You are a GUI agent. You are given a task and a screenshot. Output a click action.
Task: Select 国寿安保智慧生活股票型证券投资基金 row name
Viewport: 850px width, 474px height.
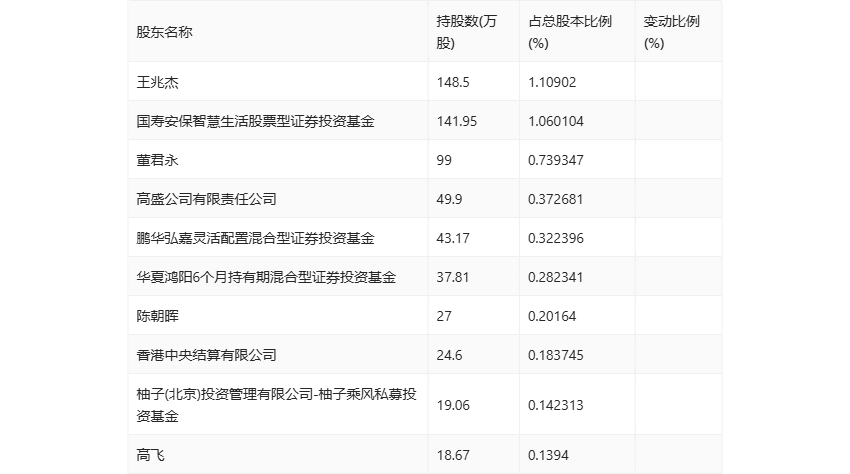(x=255, y=121)
